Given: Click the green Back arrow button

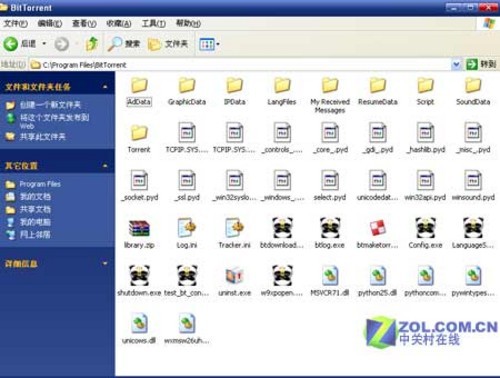Looking at the screenshot, I should coord(11,44).
